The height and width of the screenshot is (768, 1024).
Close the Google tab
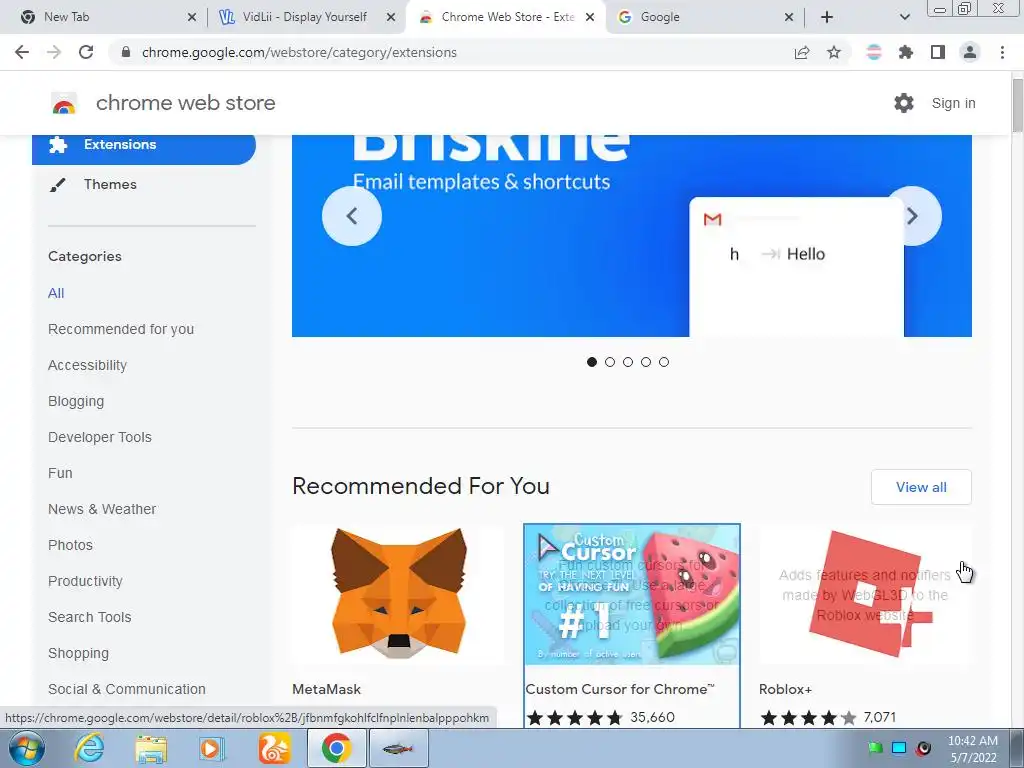[789, 17]
